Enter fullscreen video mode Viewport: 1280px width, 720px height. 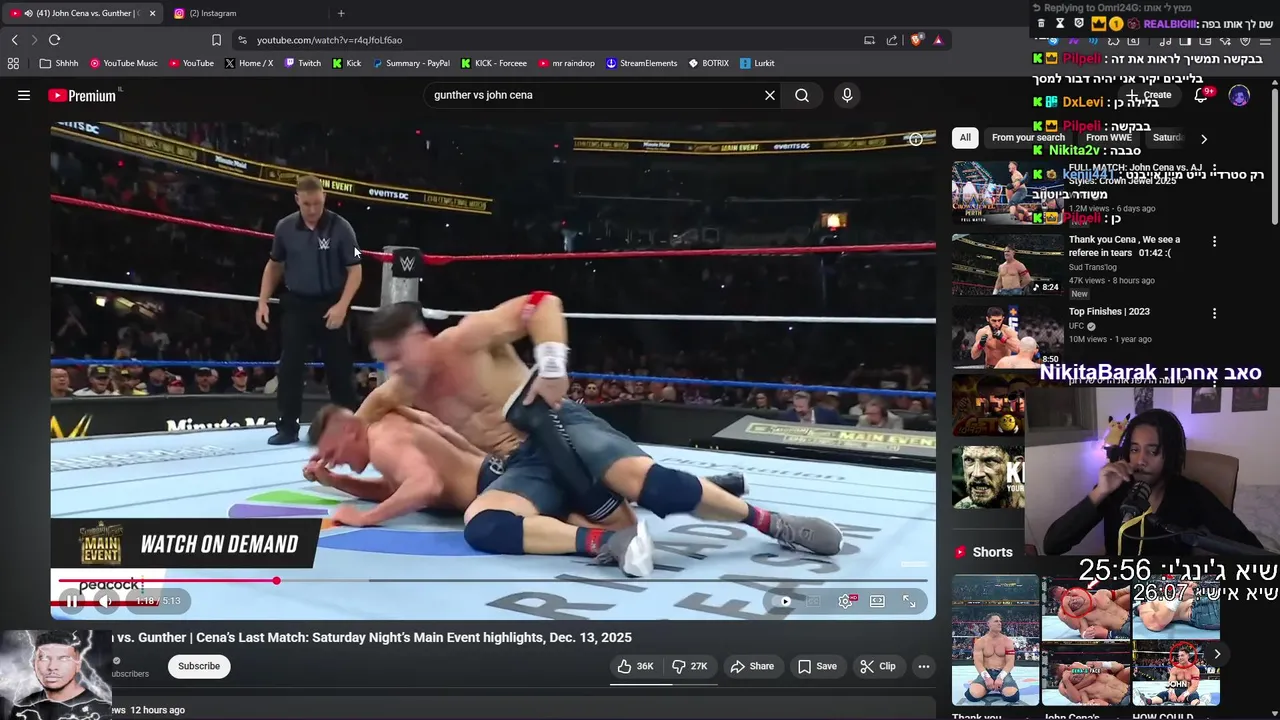(909, 601)
